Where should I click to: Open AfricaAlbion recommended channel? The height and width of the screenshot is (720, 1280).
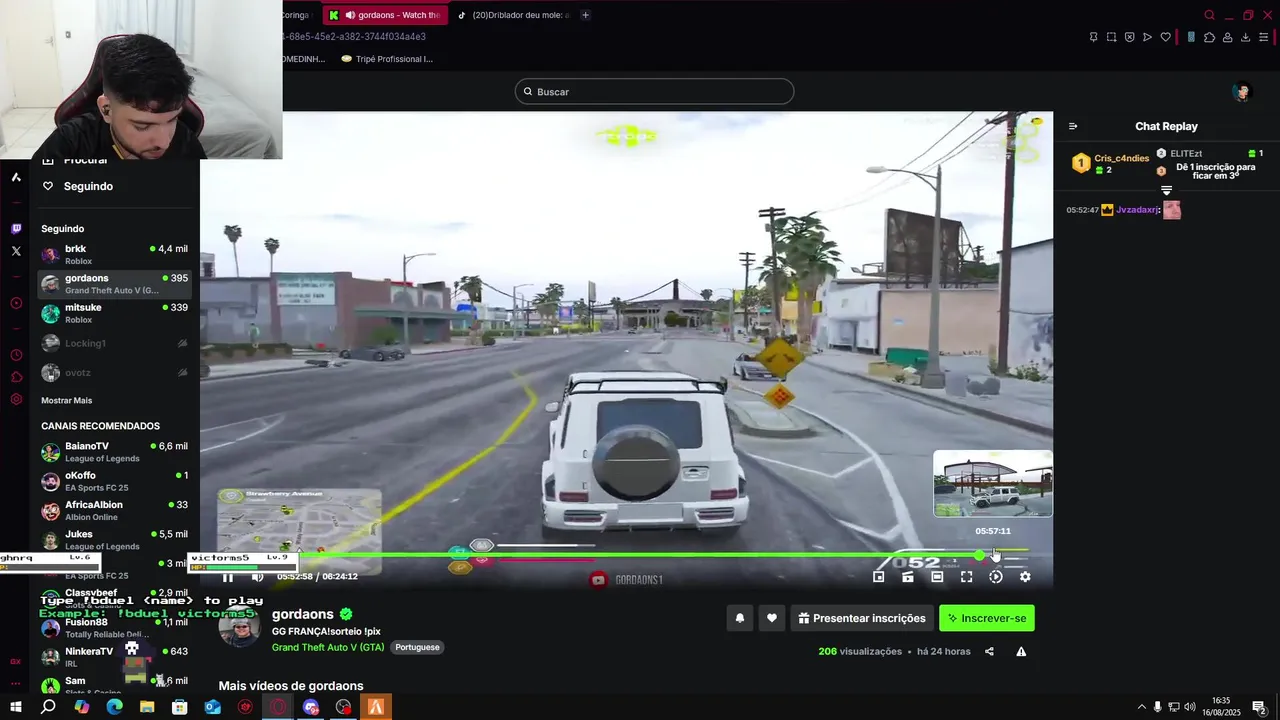click(114, 510)
